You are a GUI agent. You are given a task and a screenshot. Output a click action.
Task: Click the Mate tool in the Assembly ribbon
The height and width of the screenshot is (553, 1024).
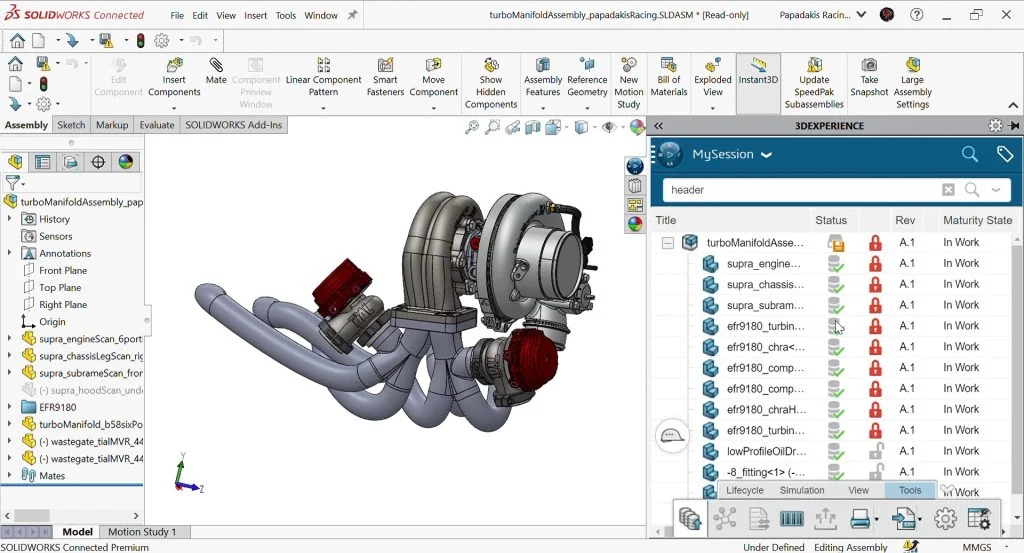pyautogui.click(x=216, y=72)
